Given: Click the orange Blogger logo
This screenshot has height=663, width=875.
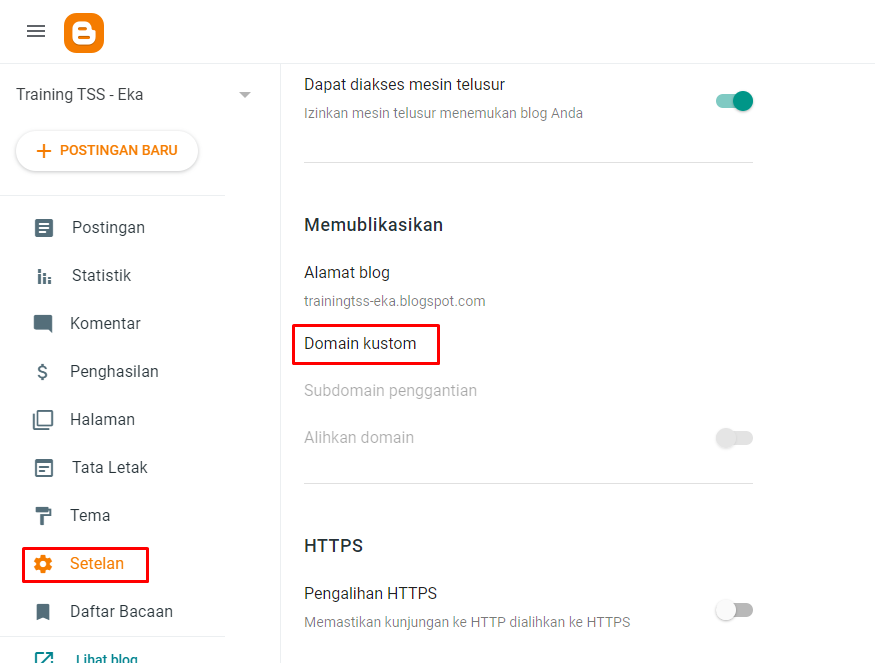Looking at the screenshot, I should (x=84, y=33).
